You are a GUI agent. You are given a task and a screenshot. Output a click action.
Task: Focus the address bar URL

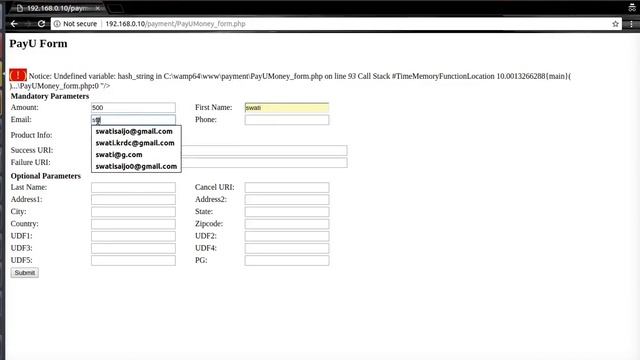(176, 24)
